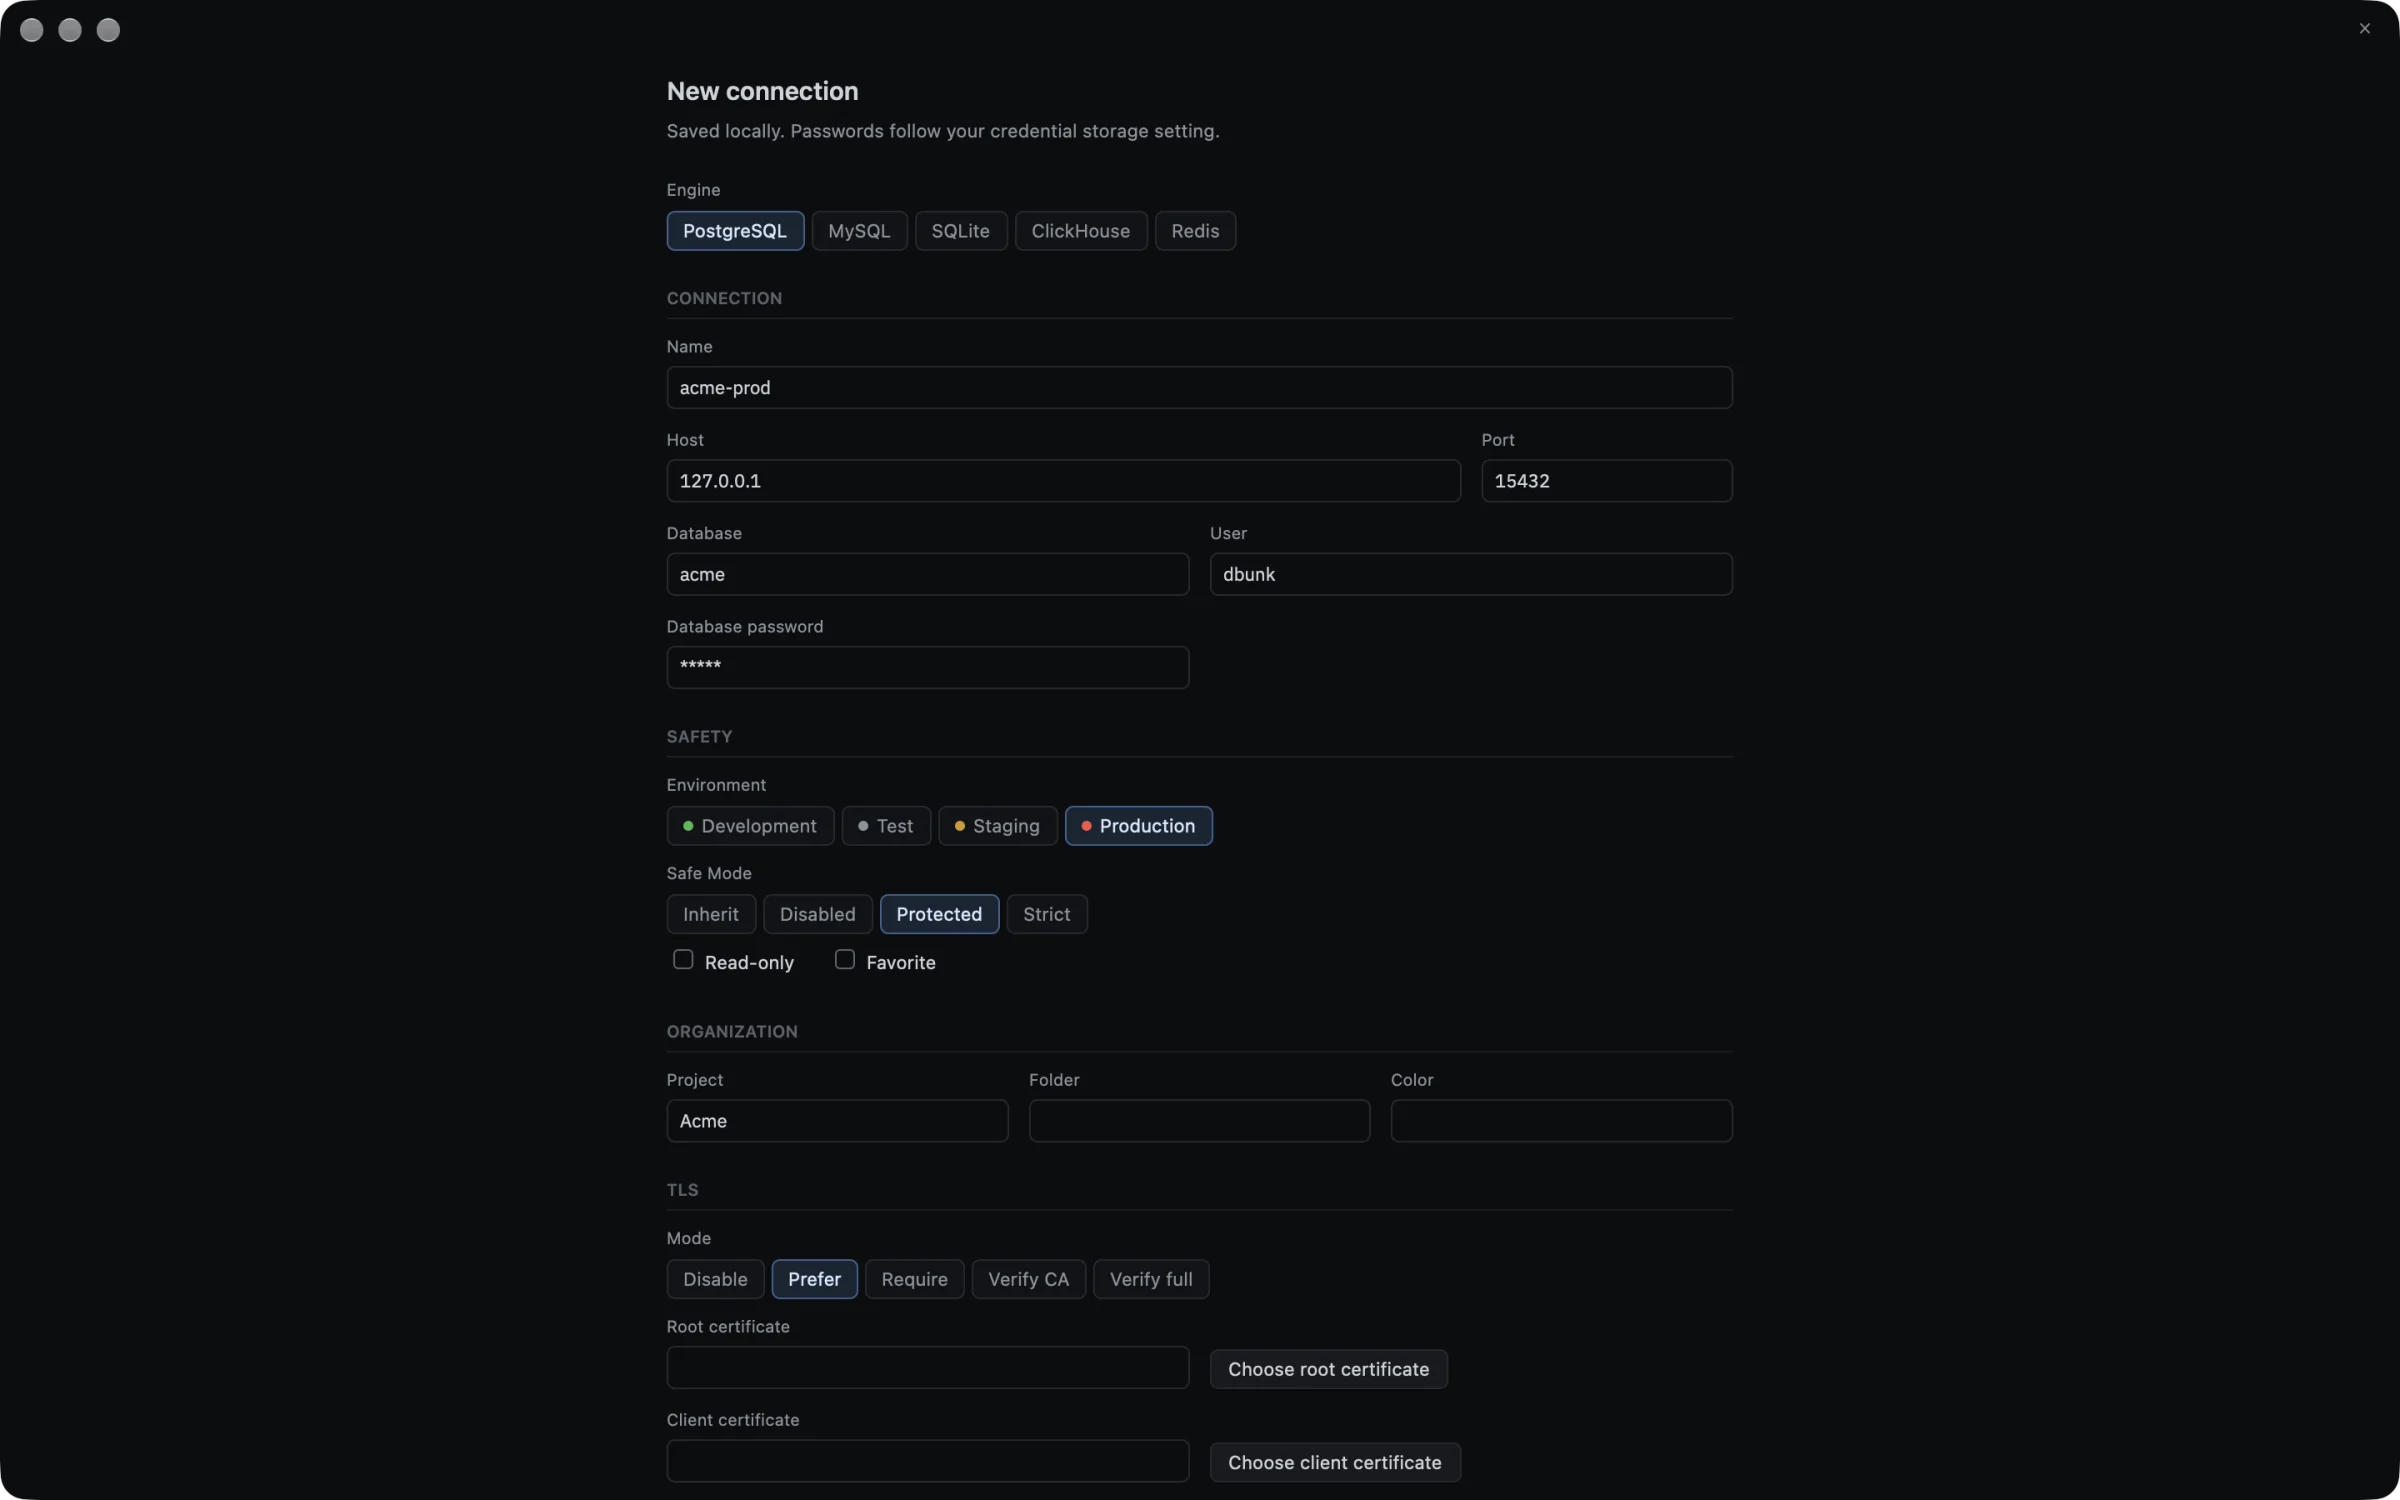This screenshot has width=2400, height=1500.
Task: Set Safe Mode to Disabled
Action: point(817,914)
